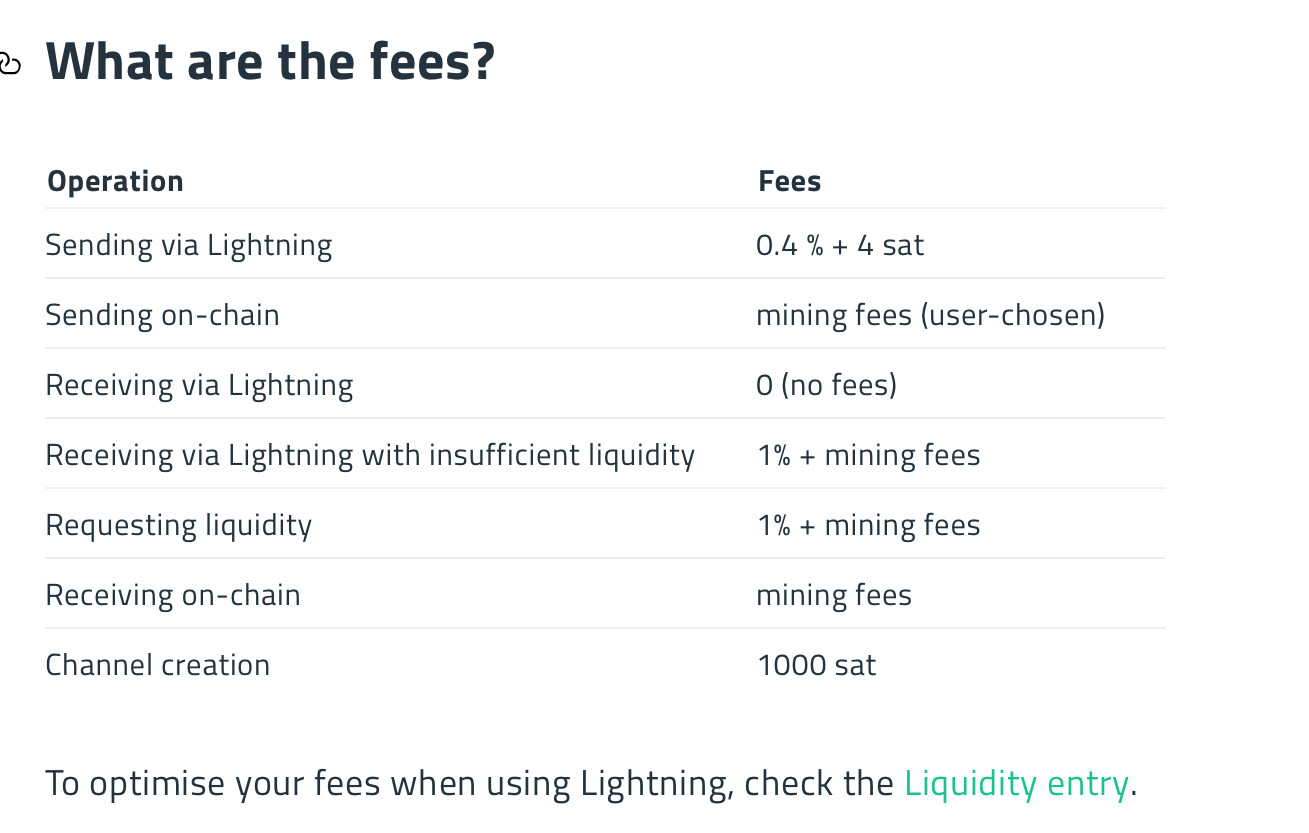Select the 'Receiving via Lightning' row label
This screenshot has width=1309, height=833.
click(x=200, y=385)
